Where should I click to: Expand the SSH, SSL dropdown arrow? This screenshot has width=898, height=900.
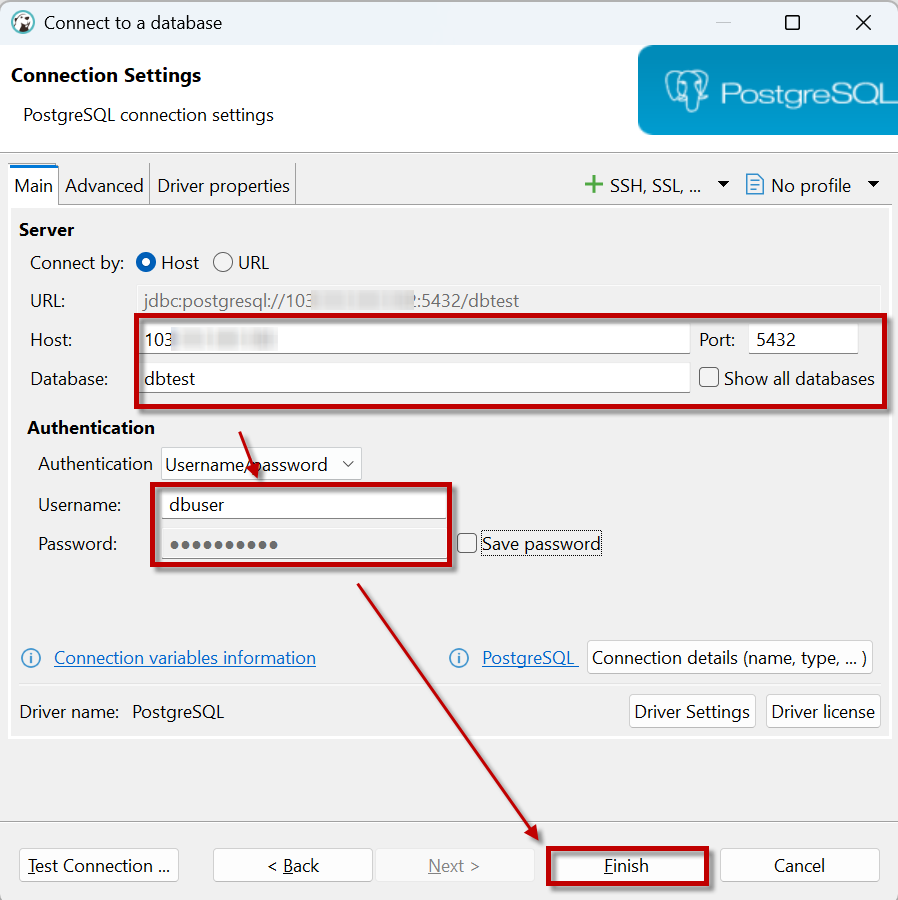pos(723,185)
